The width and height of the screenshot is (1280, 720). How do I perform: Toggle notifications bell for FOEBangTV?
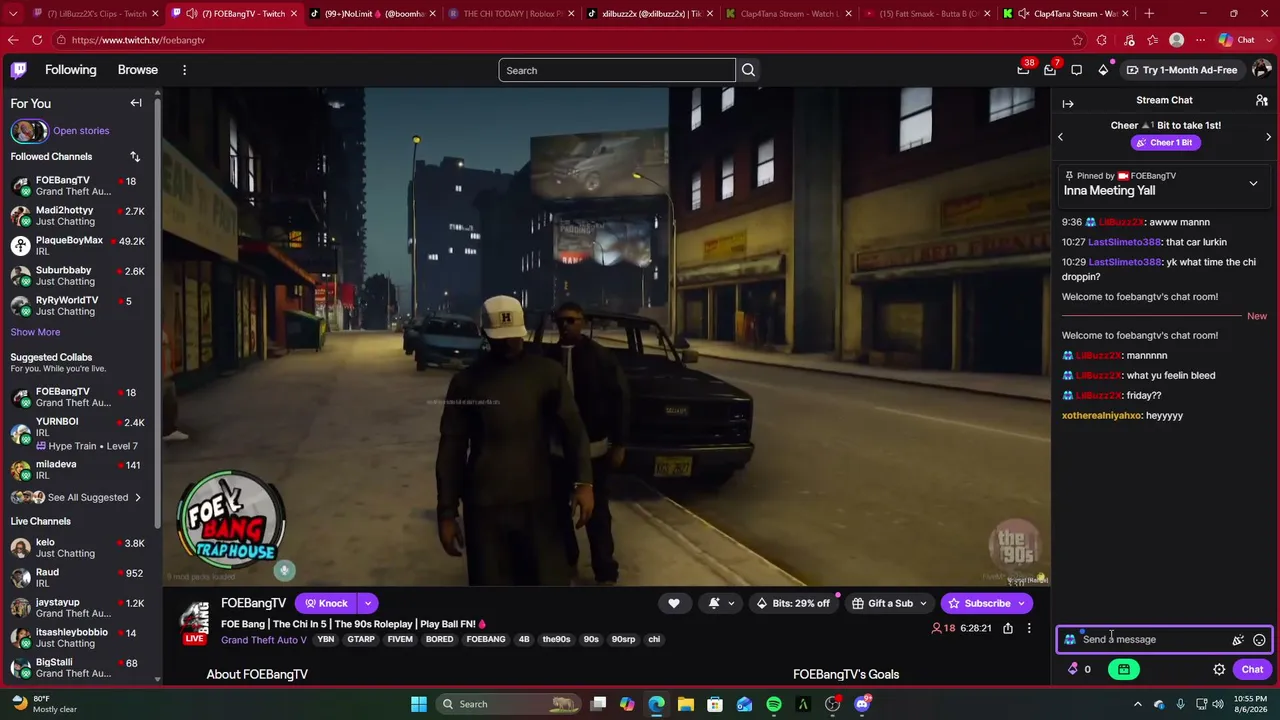pos(714,603)
